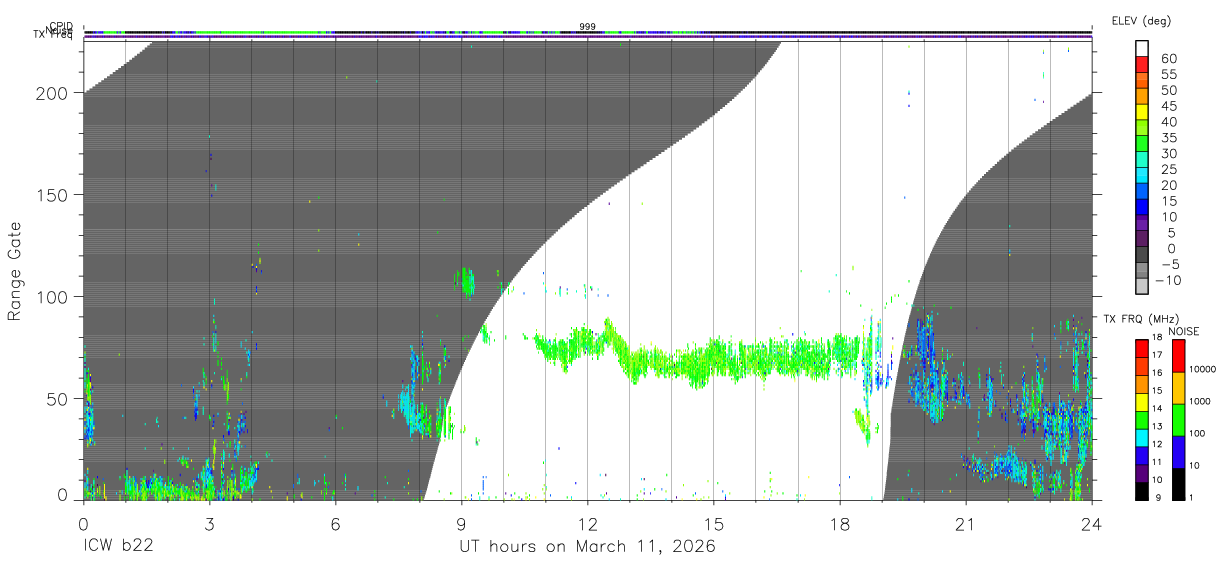Click the '21' UT hour tick label
The height and width of the screenshot is (567, 1228).
(965, 525)
